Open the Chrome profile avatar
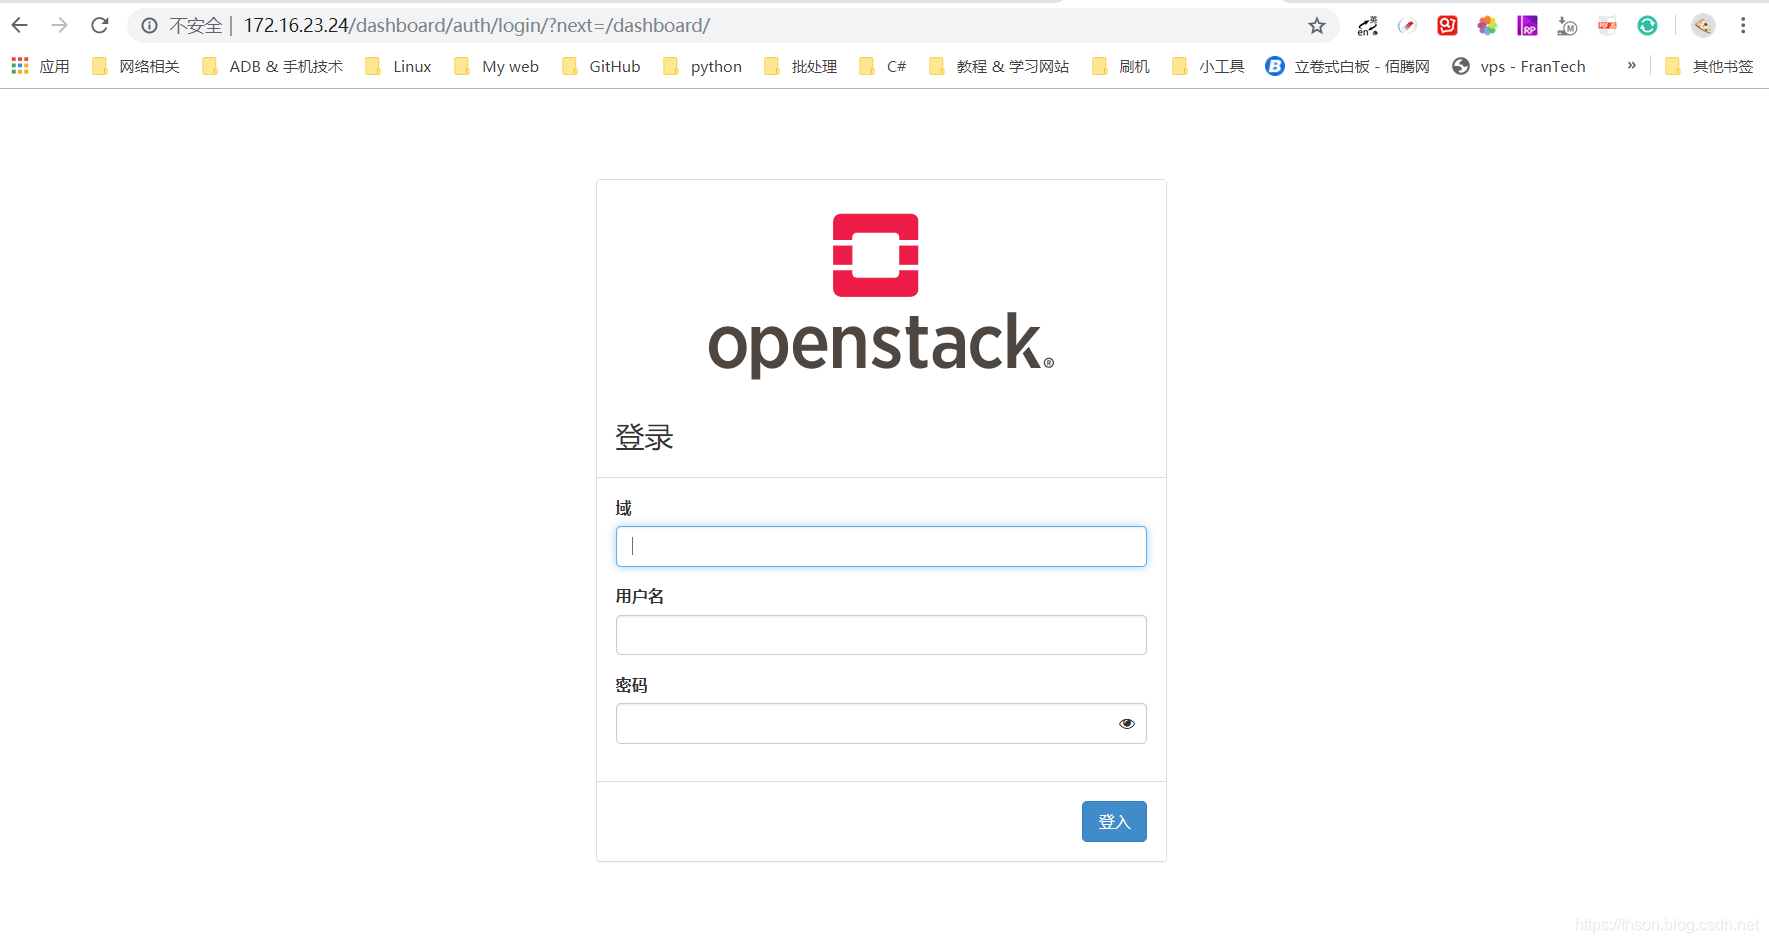The image size is (1769, 943). tap(1703, 26)
